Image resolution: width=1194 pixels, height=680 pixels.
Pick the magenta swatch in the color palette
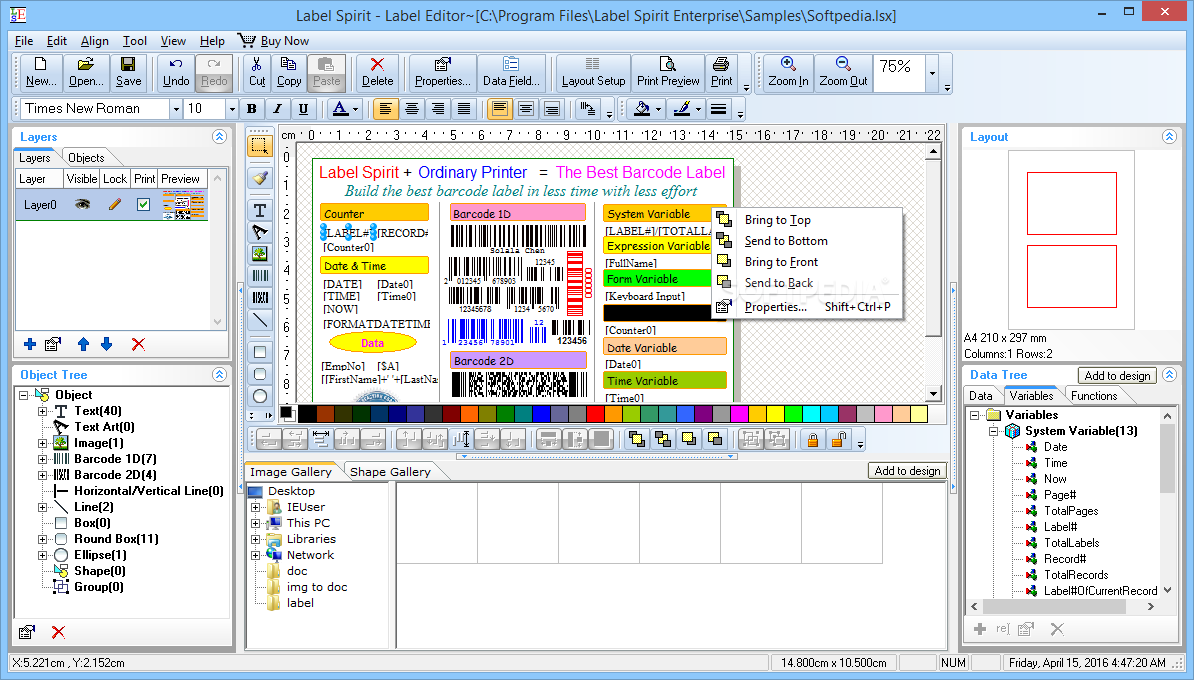[739, 414]
